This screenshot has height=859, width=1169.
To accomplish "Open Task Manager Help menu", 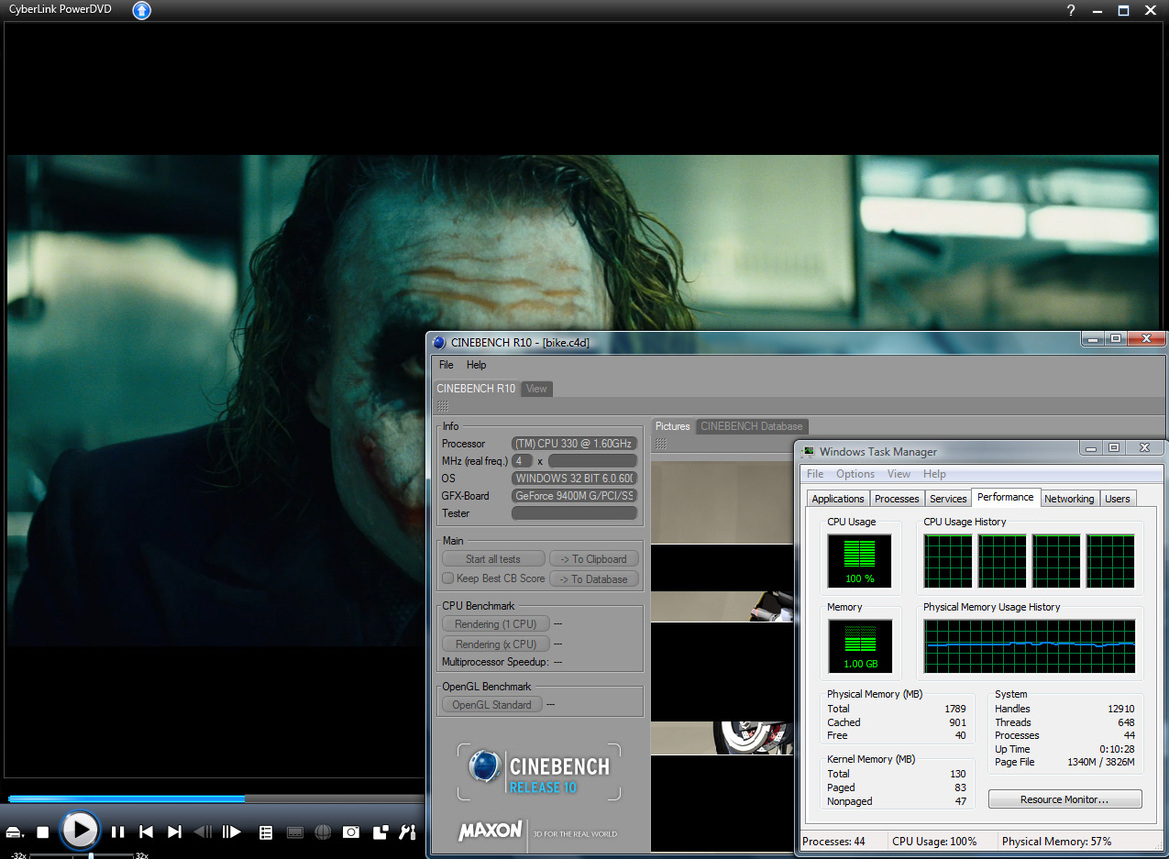I will 934,474.
